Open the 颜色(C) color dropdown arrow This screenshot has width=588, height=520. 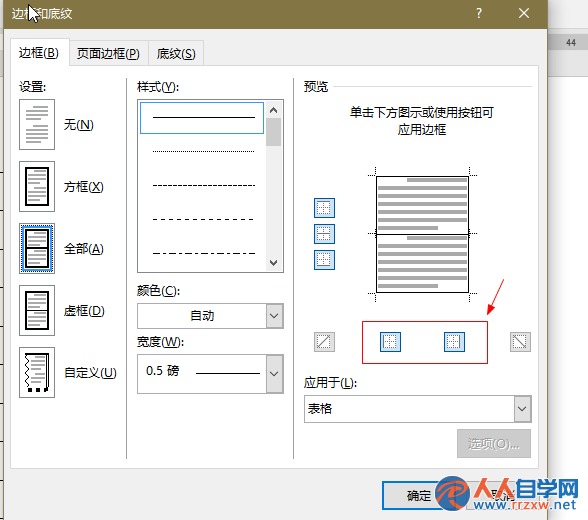(x=274, y=316)
